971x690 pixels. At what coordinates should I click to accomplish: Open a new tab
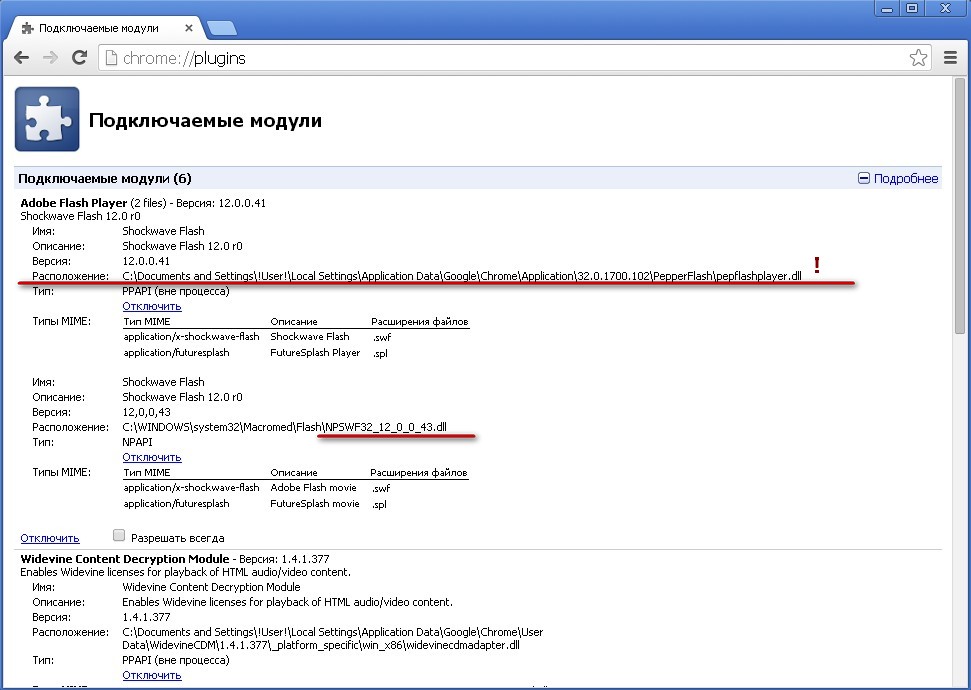click(x=221, y=28)
